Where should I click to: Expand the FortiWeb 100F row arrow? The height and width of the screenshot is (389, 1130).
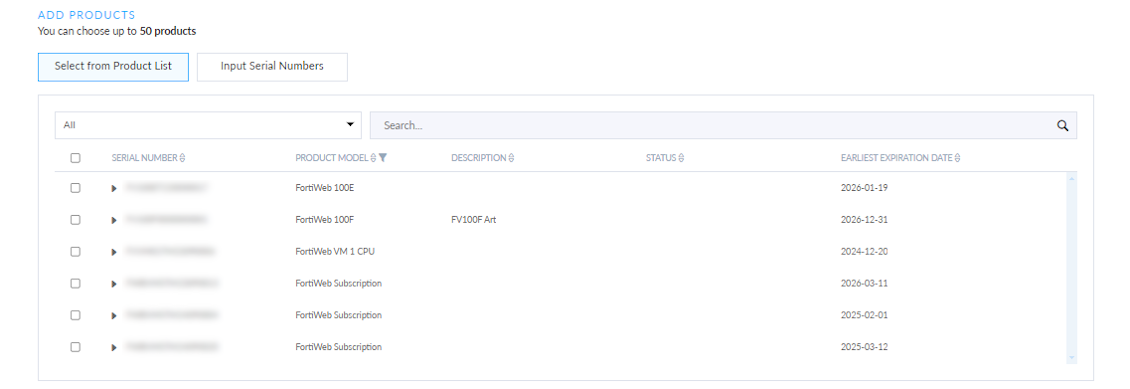(114, 220)
